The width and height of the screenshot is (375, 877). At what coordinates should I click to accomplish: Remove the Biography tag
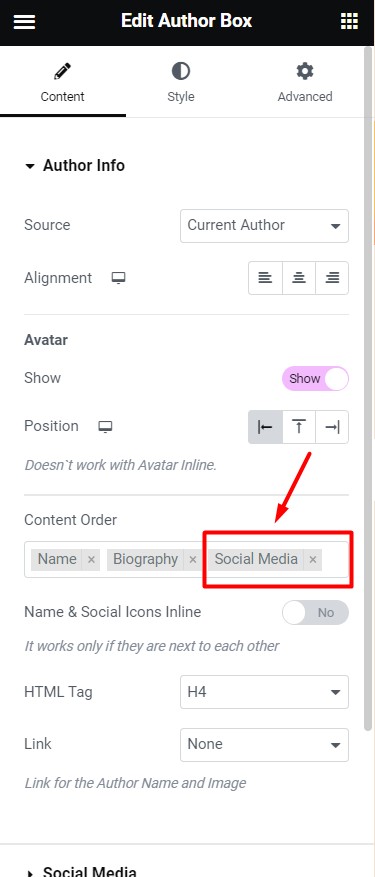[193, 559]
